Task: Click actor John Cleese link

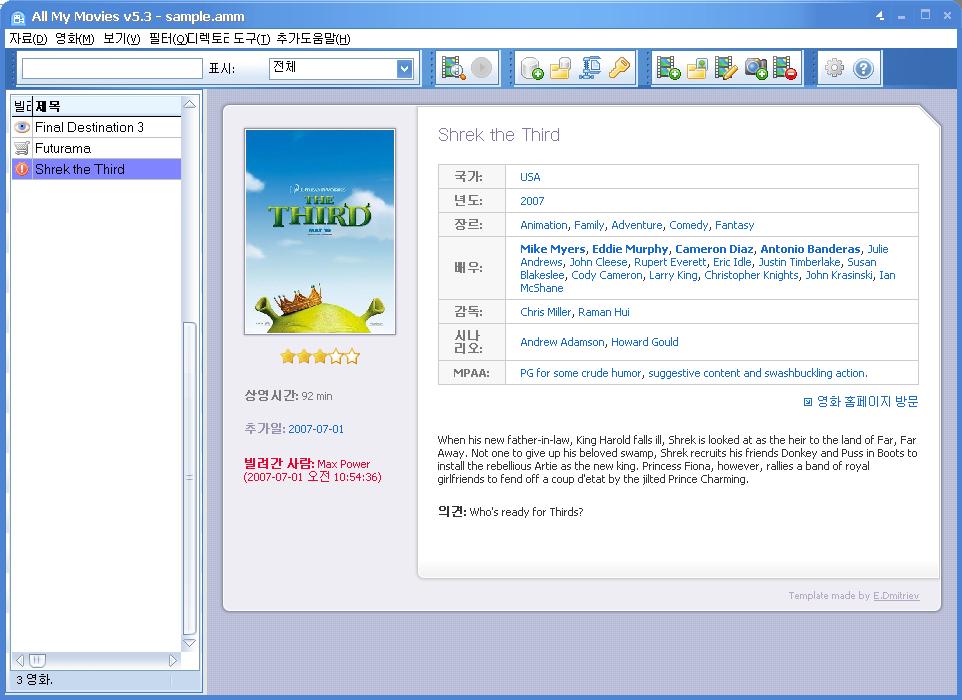Action: (598, 262)
